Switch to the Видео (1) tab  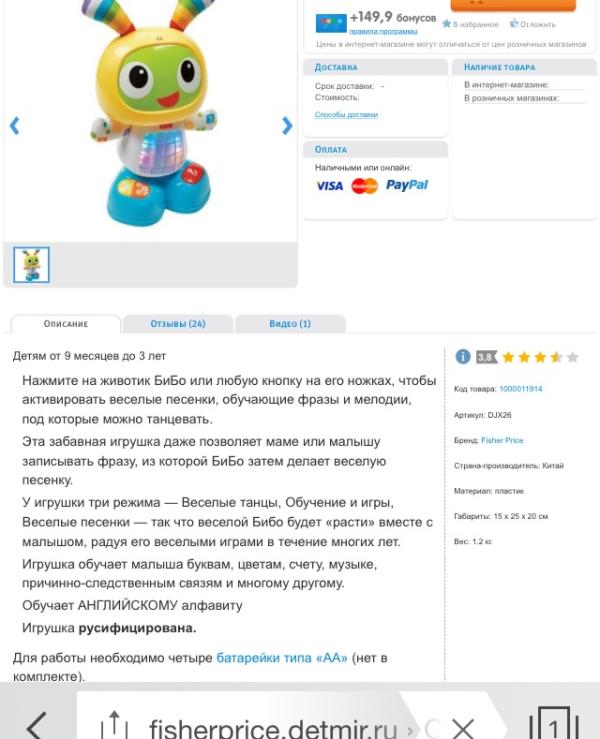[x=290, y=324]
